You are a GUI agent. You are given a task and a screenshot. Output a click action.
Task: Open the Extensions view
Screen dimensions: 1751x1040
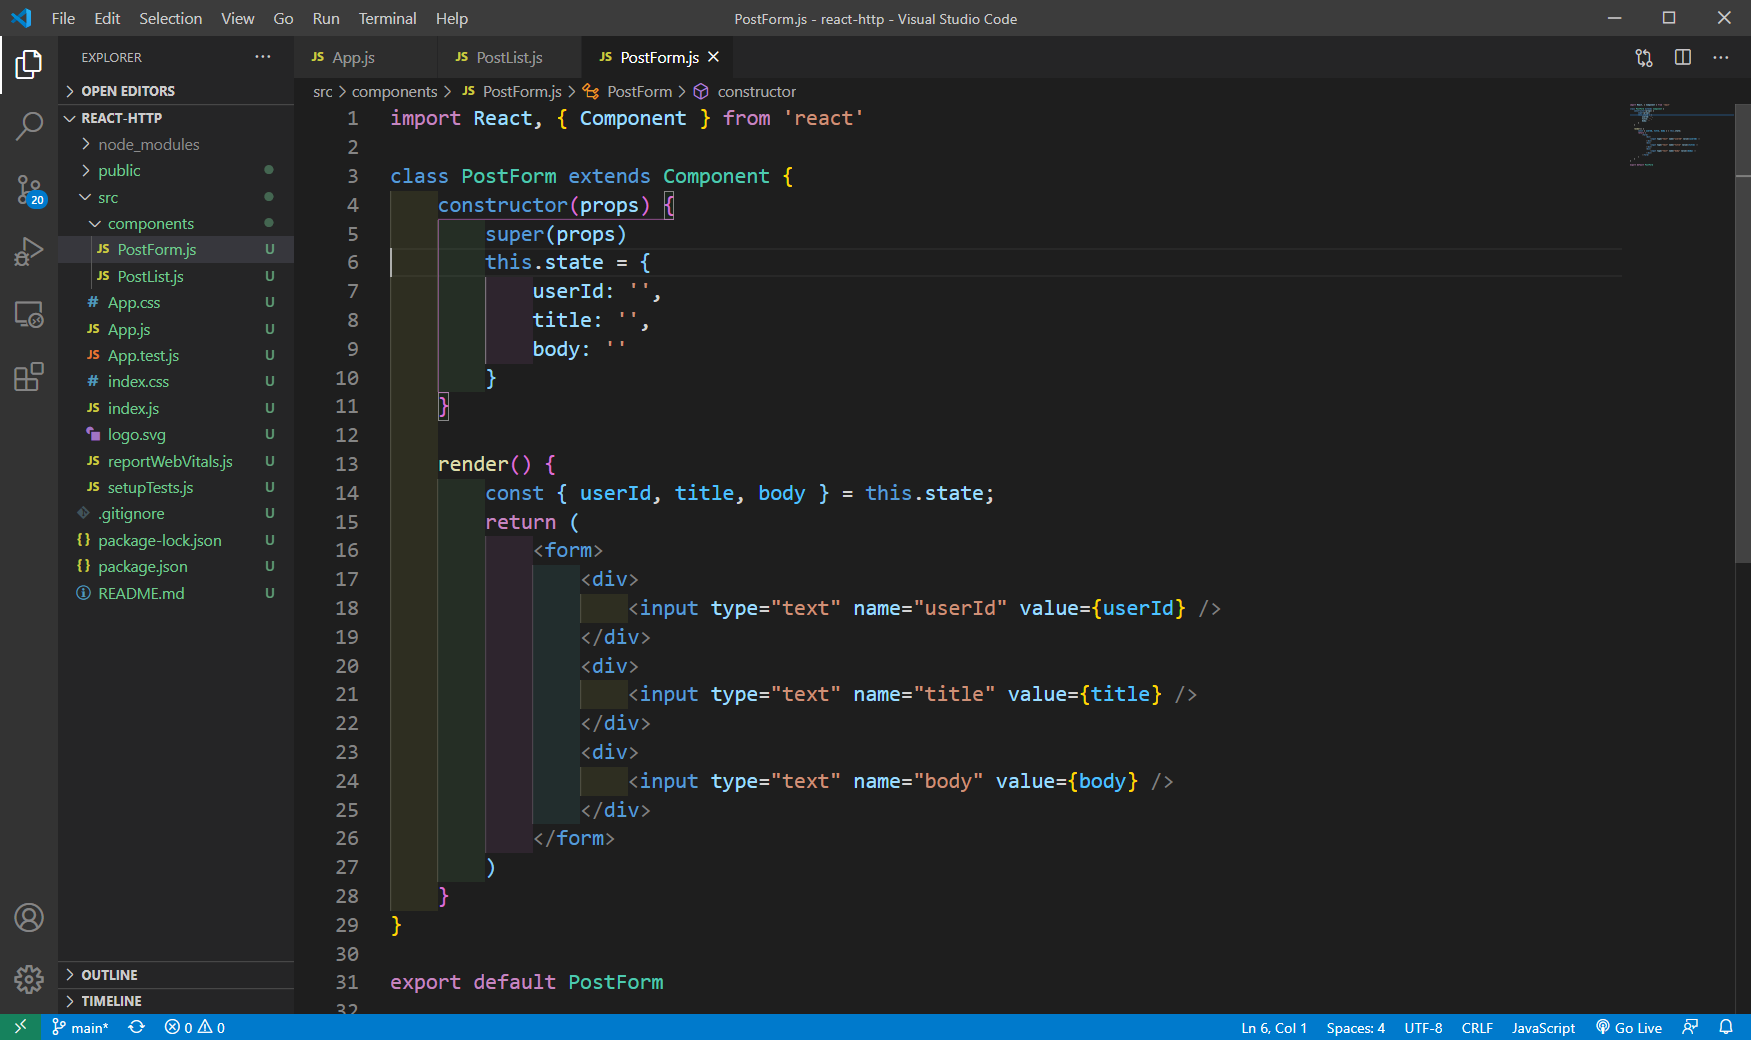point(29,376)
